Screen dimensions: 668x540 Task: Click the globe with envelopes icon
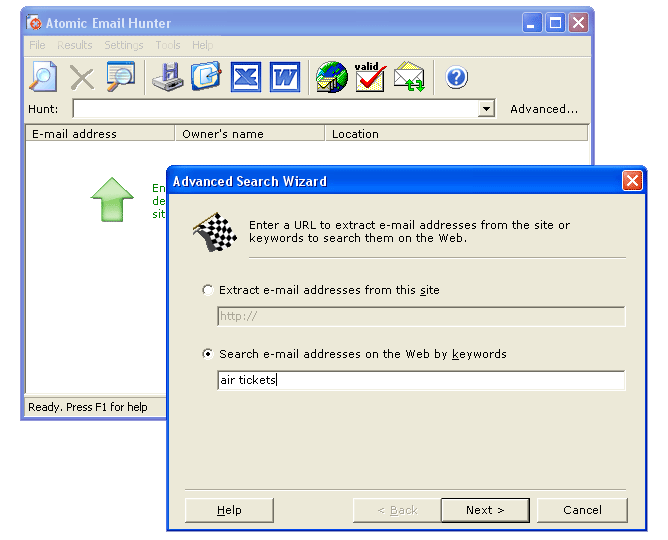click(x=331, y=77)
